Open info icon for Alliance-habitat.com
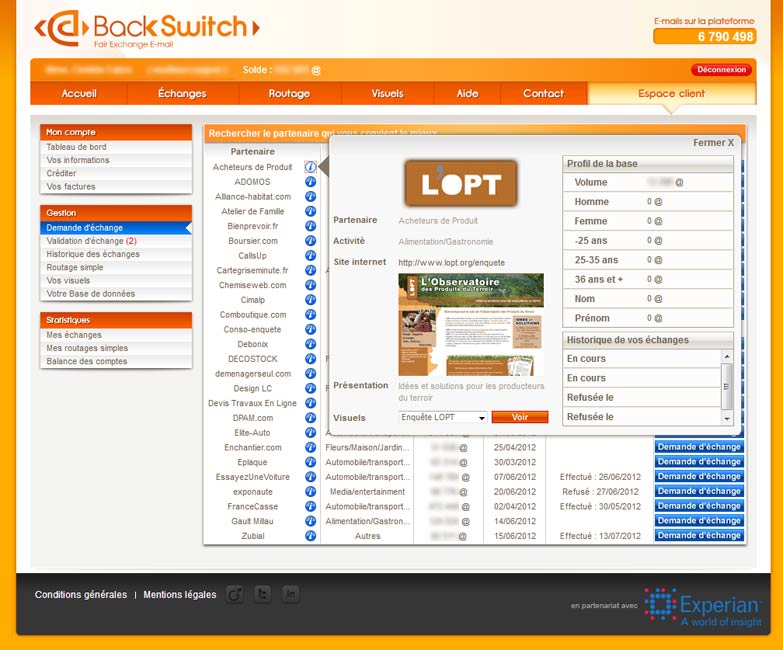This screenshot has height=650, width=783. point(310,196)
